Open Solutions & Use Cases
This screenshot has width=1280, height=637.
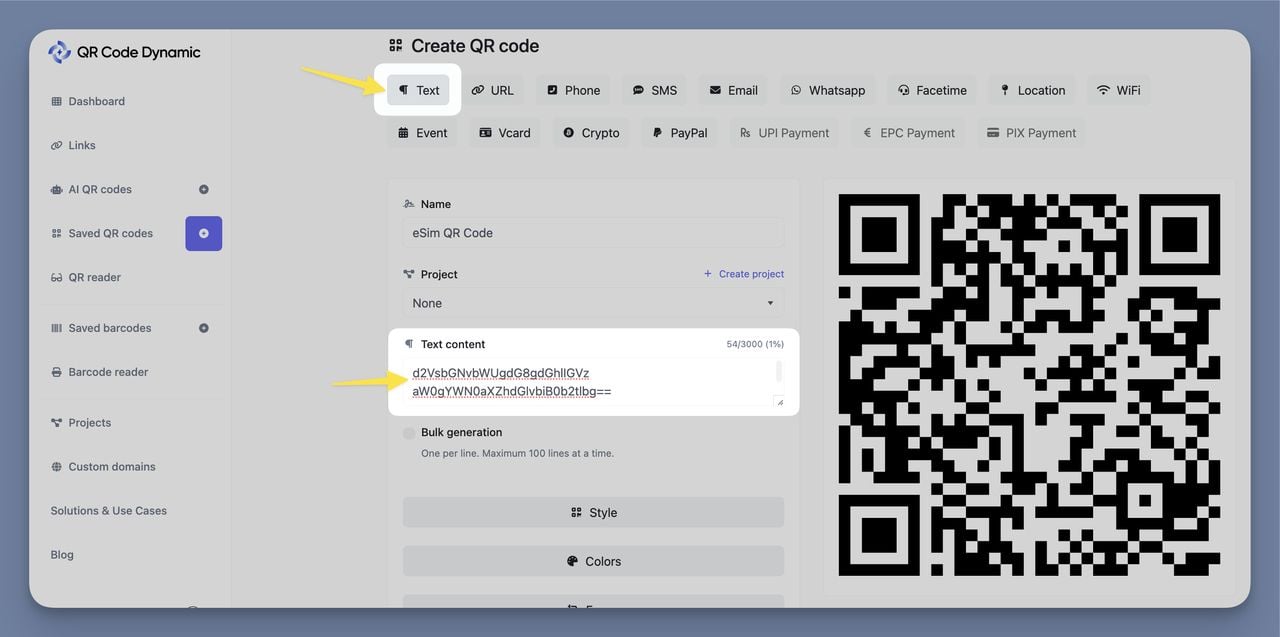109,511
